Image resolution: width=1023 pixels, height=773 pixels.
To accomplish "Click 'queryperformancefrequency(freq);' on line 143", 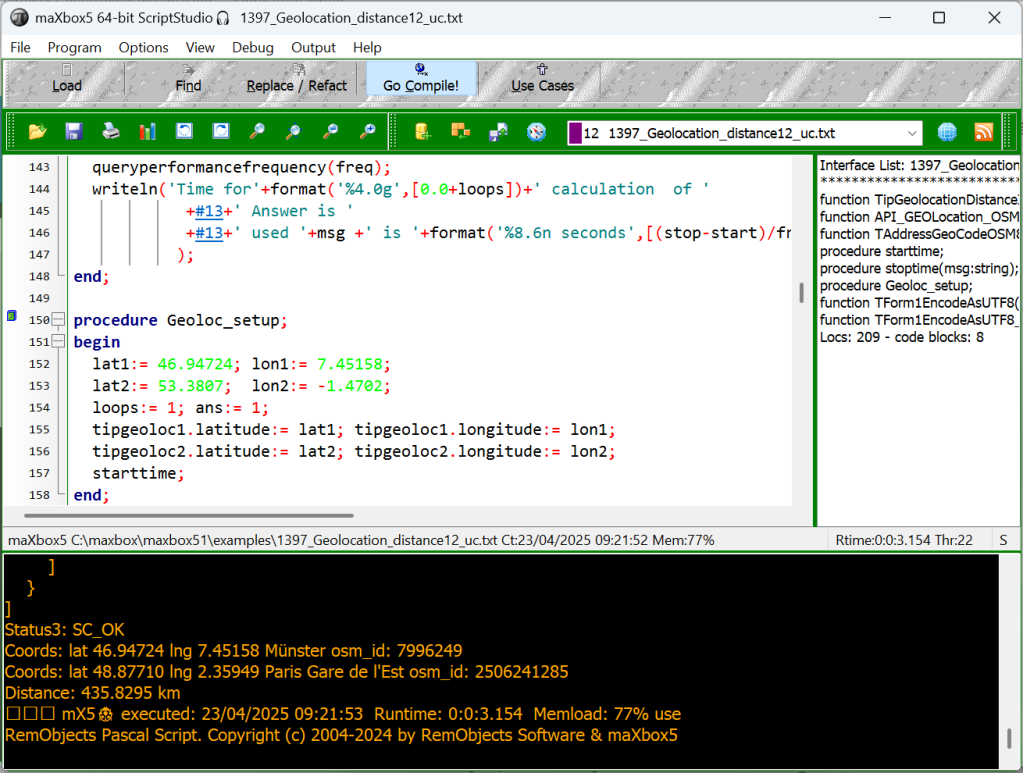I will tap(241, 167).
